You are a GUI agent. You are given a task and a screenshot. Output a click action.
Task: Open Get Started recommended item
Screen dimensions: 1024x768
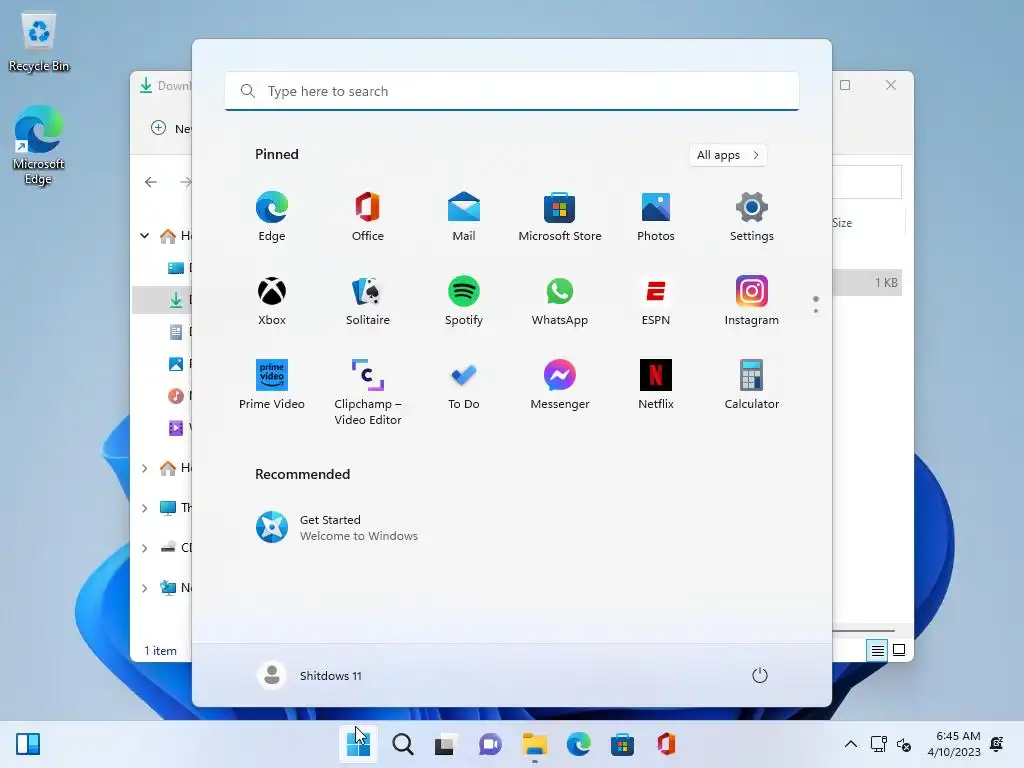coord(336,527)
